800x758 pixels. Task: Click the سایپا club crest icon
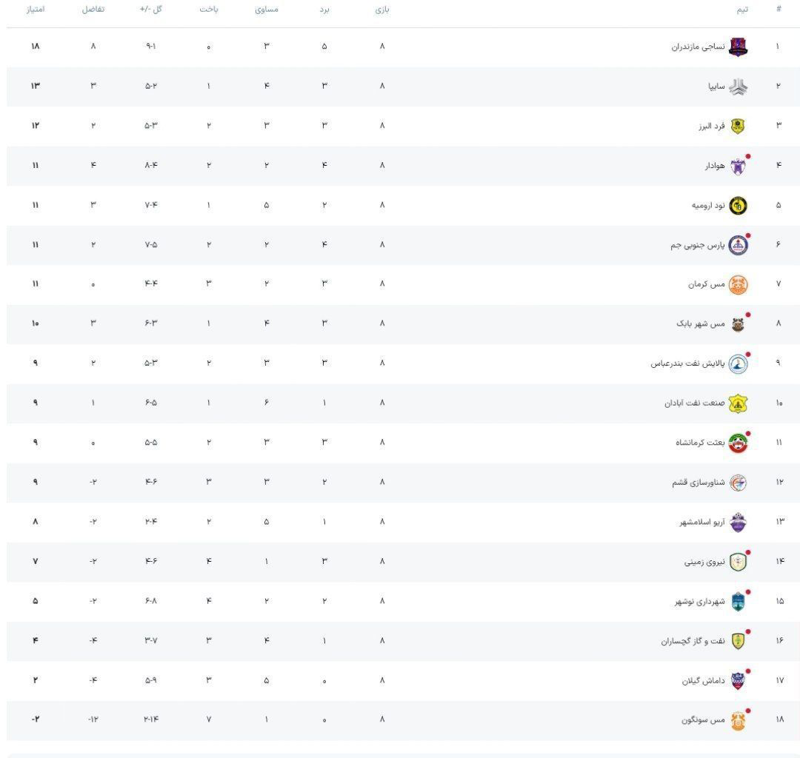click(737, 86)
